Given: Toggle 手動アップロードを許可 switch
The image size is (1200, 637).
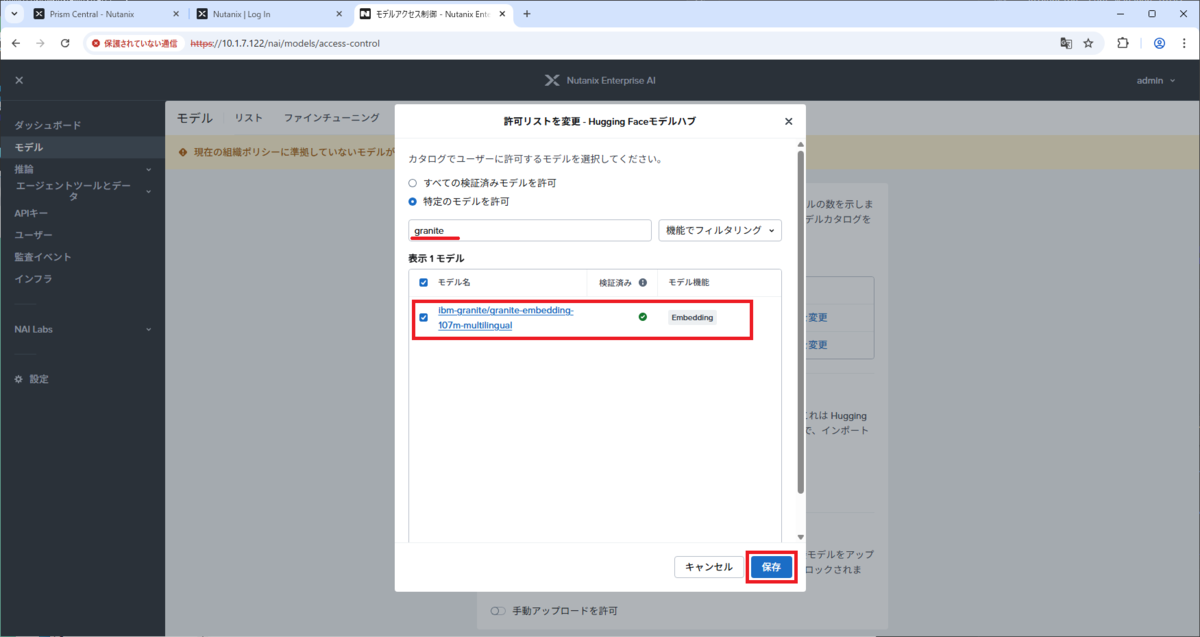Looking at the screenshot, I should [x=497, y=610].
